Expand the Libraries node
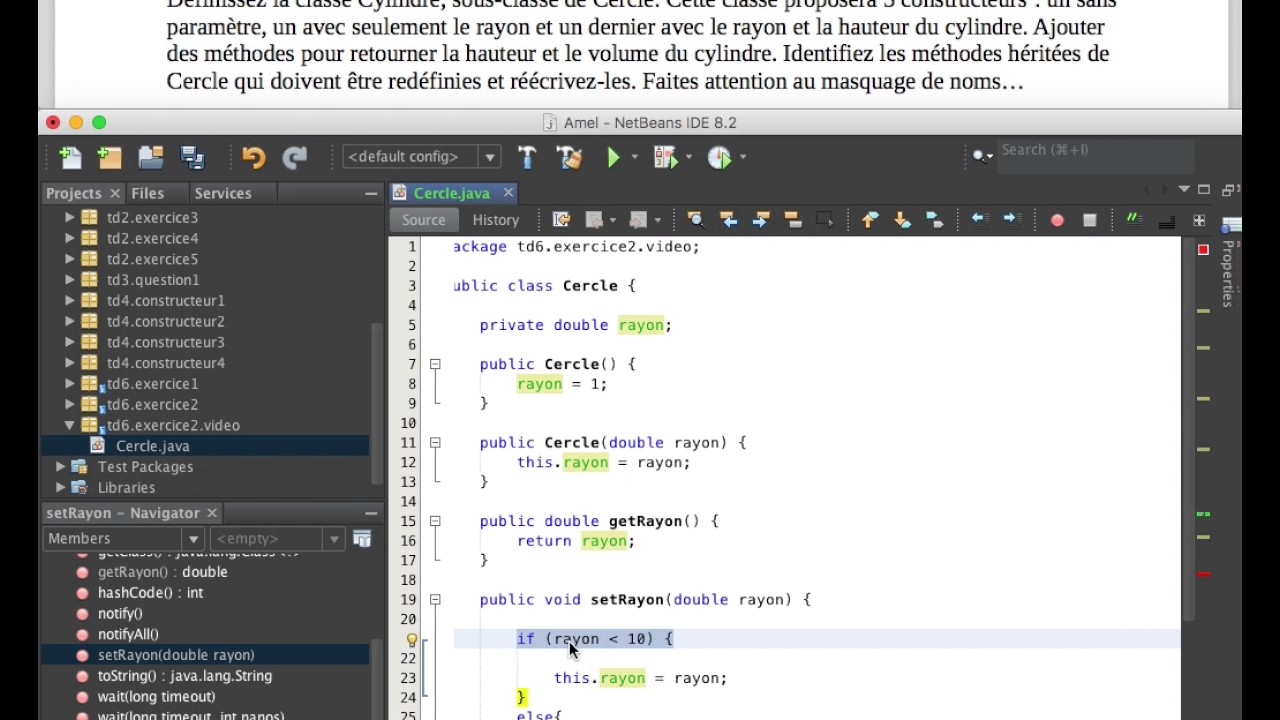This screenshot has width=1280, height=720. coord(61,488)
